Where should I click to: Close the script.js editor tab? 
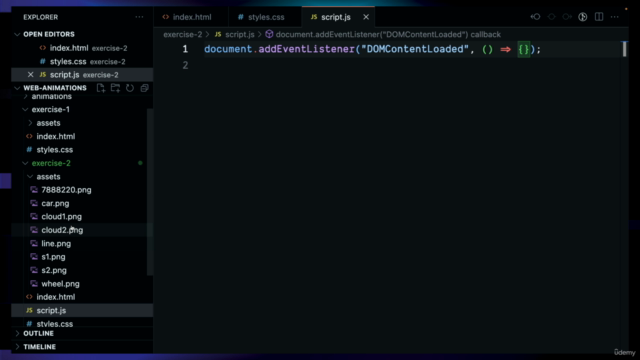[366, 17]
